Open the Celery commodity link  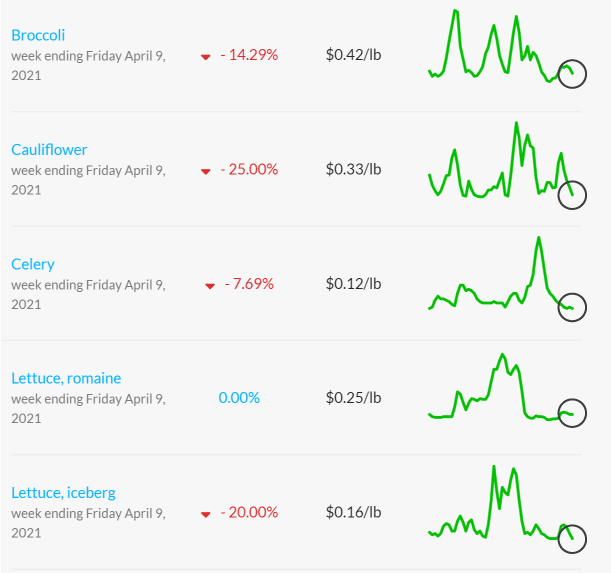point(33,264)
